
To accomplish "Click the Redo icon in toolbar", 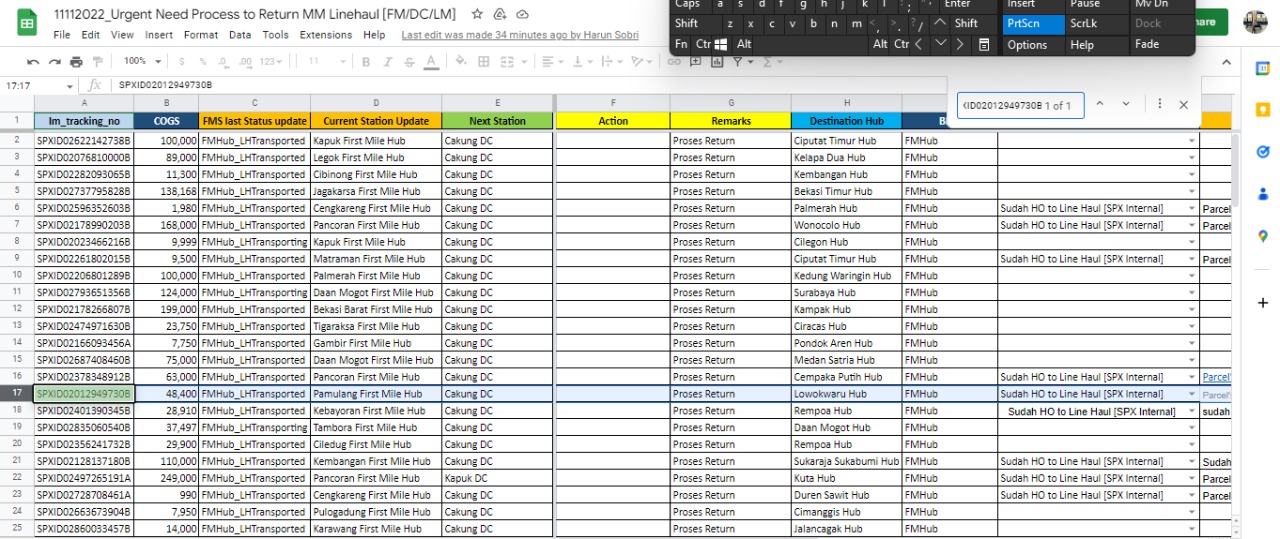I will [x=55, y=62].
